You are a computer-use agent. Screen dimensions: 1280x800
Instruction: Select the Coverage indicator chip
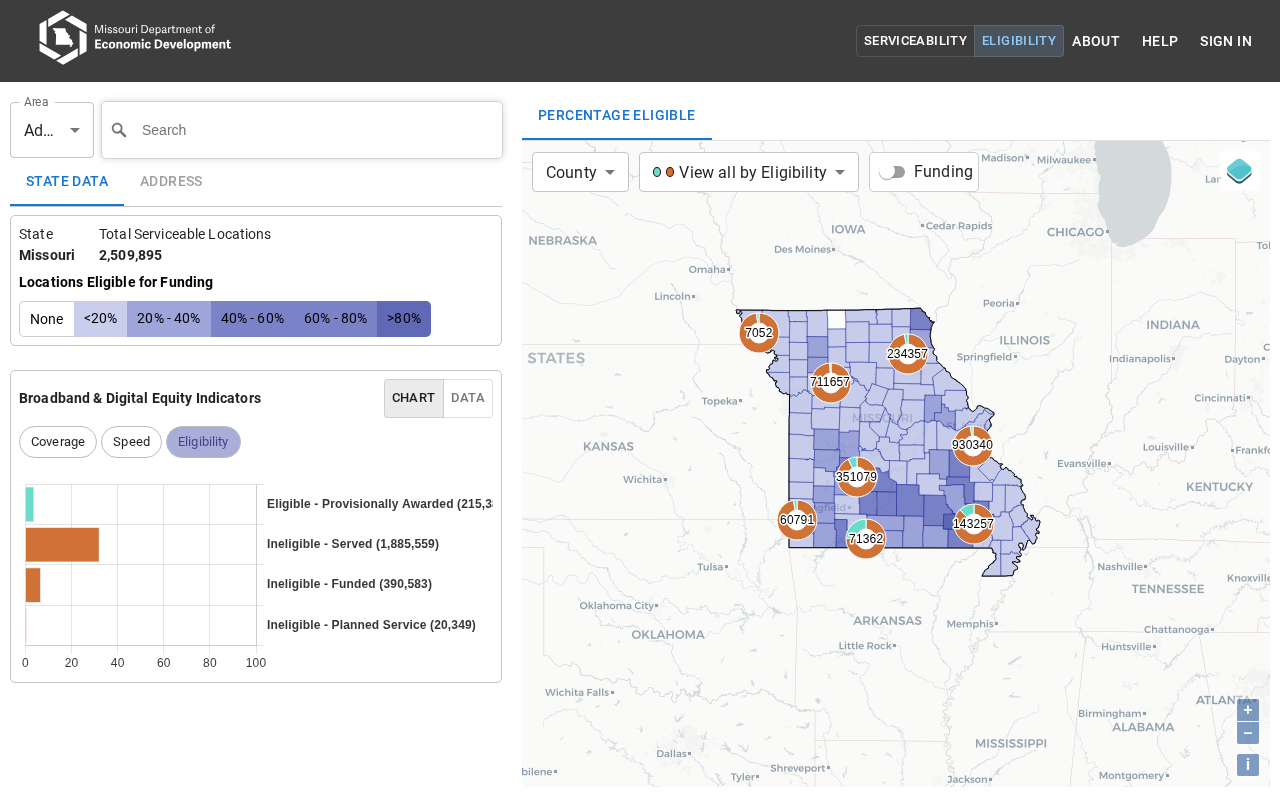[58, 442]
